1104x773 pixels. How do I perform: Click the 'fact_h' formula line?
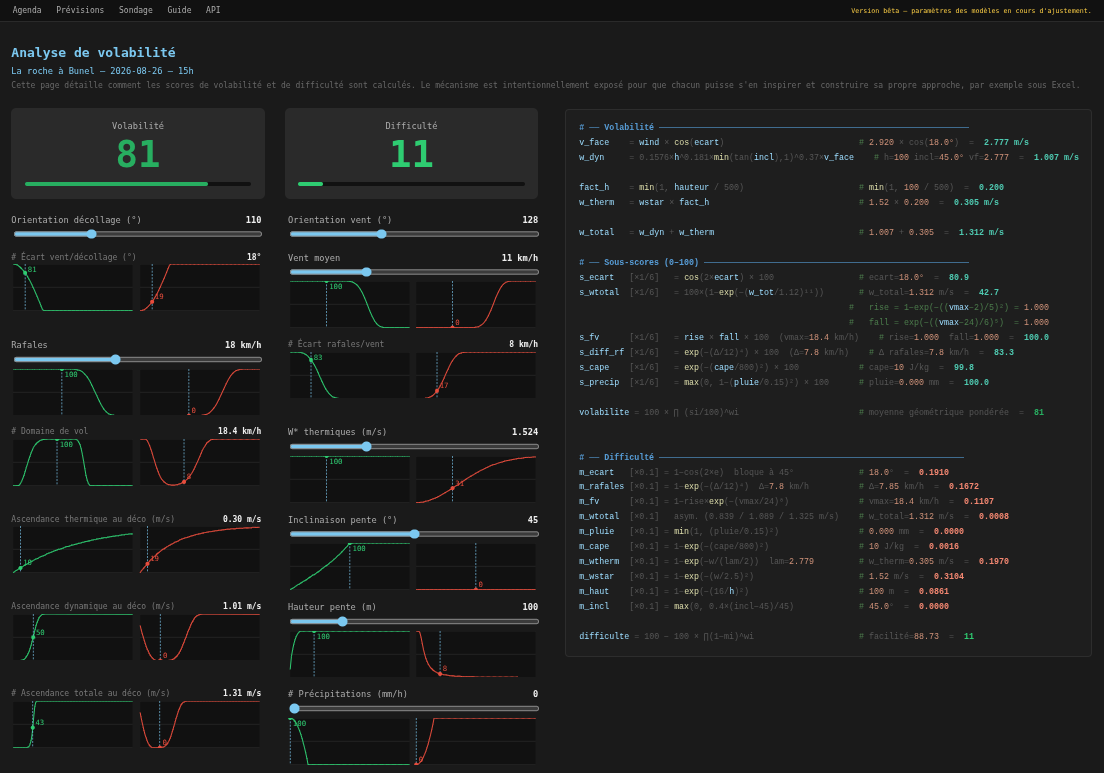click(791, 187)
